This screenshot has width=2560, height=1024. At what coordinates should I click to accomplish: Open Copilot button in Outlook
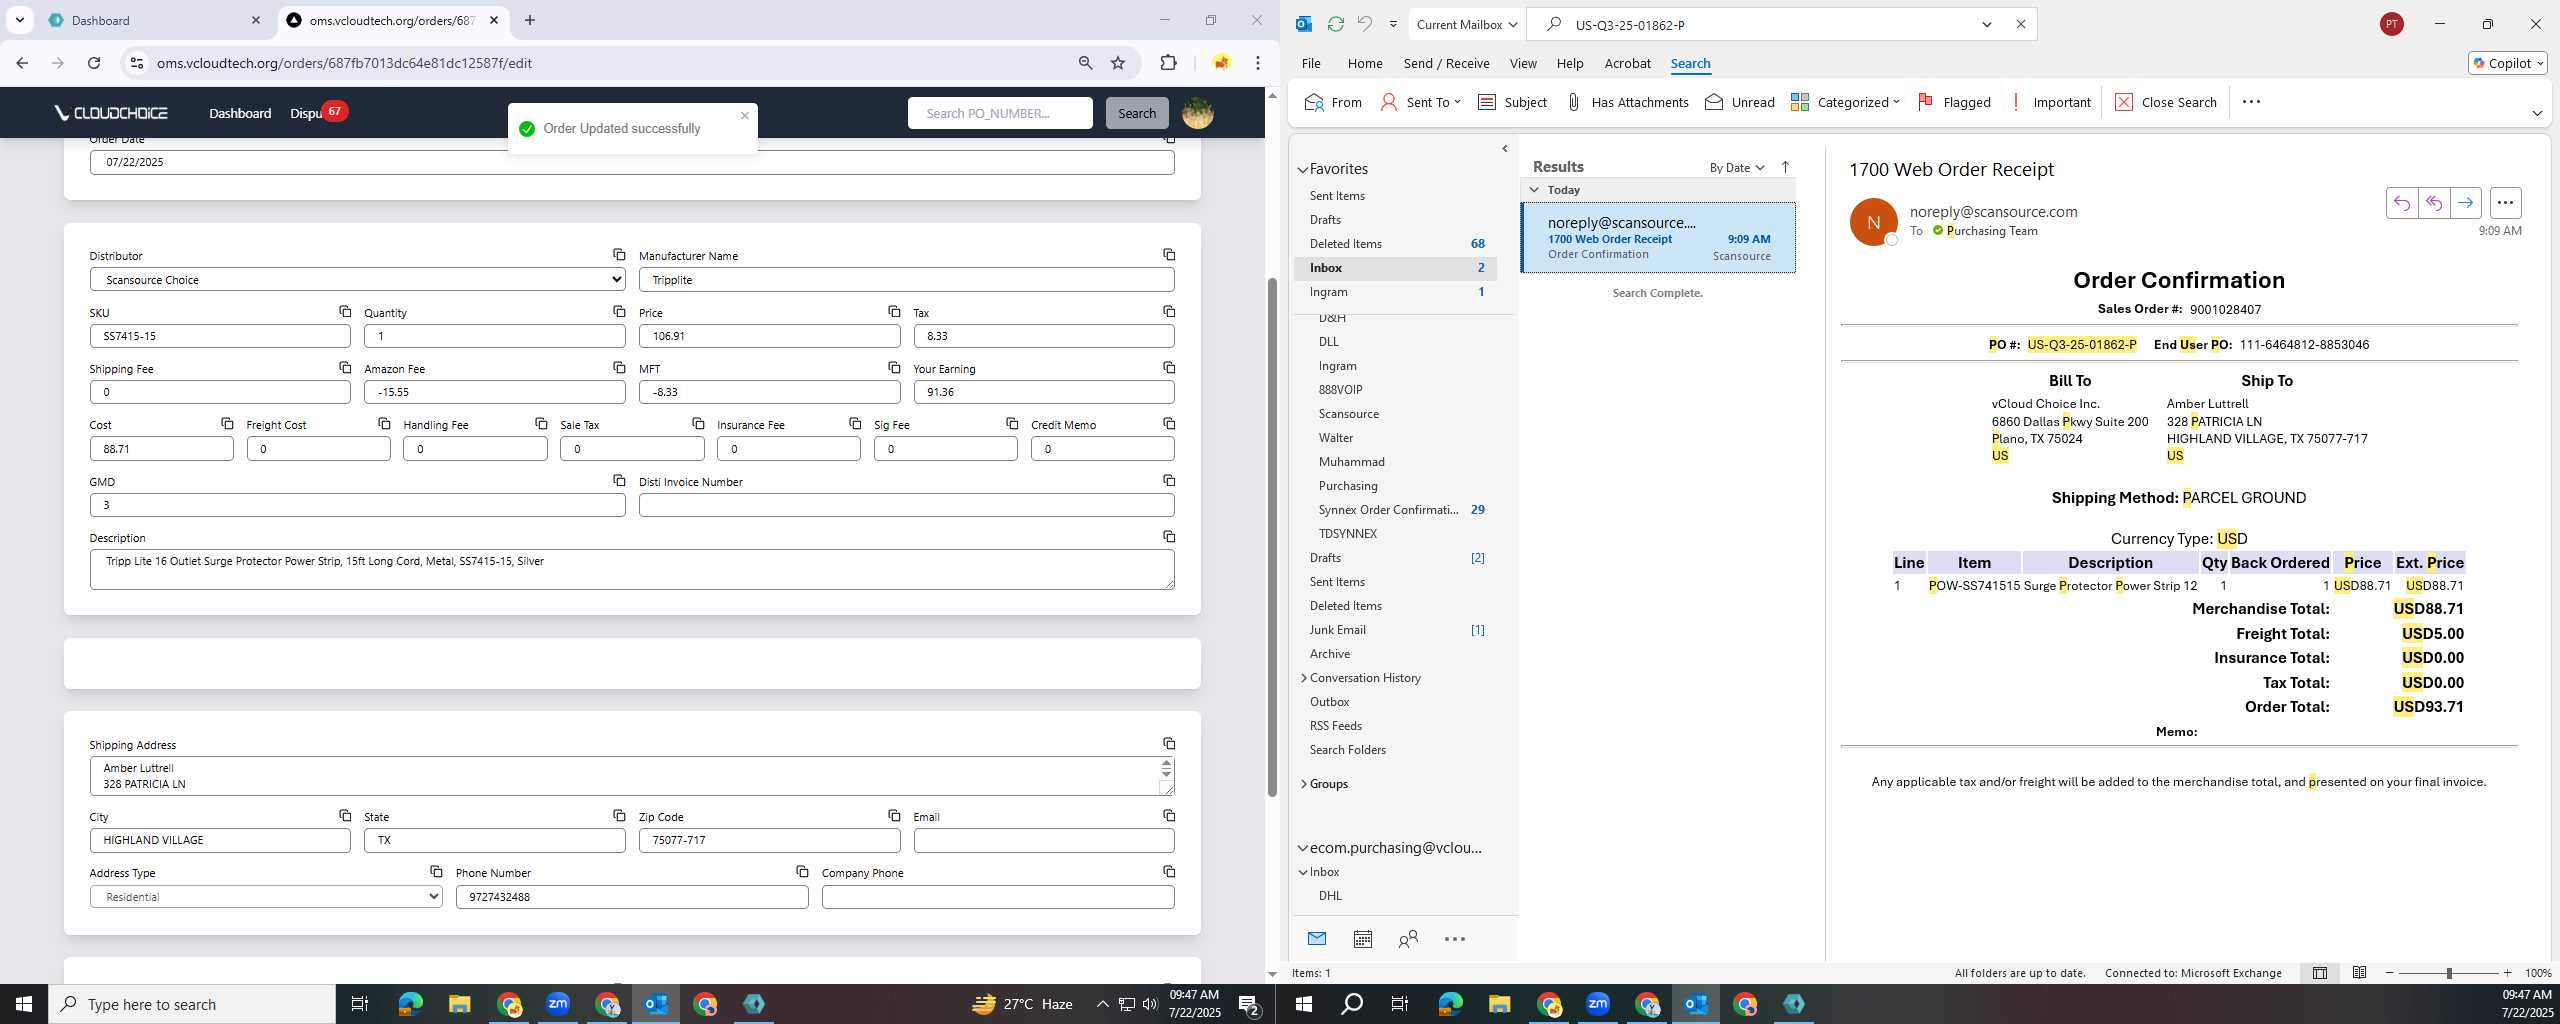(2508, 63)
